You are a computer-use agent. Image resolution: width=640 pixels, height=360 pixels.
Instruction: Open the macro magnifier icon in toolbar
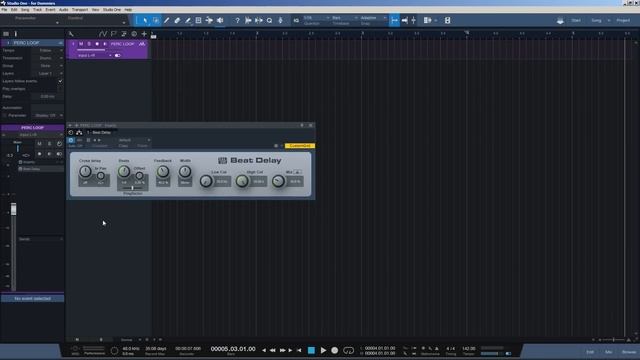coord(269,20)
